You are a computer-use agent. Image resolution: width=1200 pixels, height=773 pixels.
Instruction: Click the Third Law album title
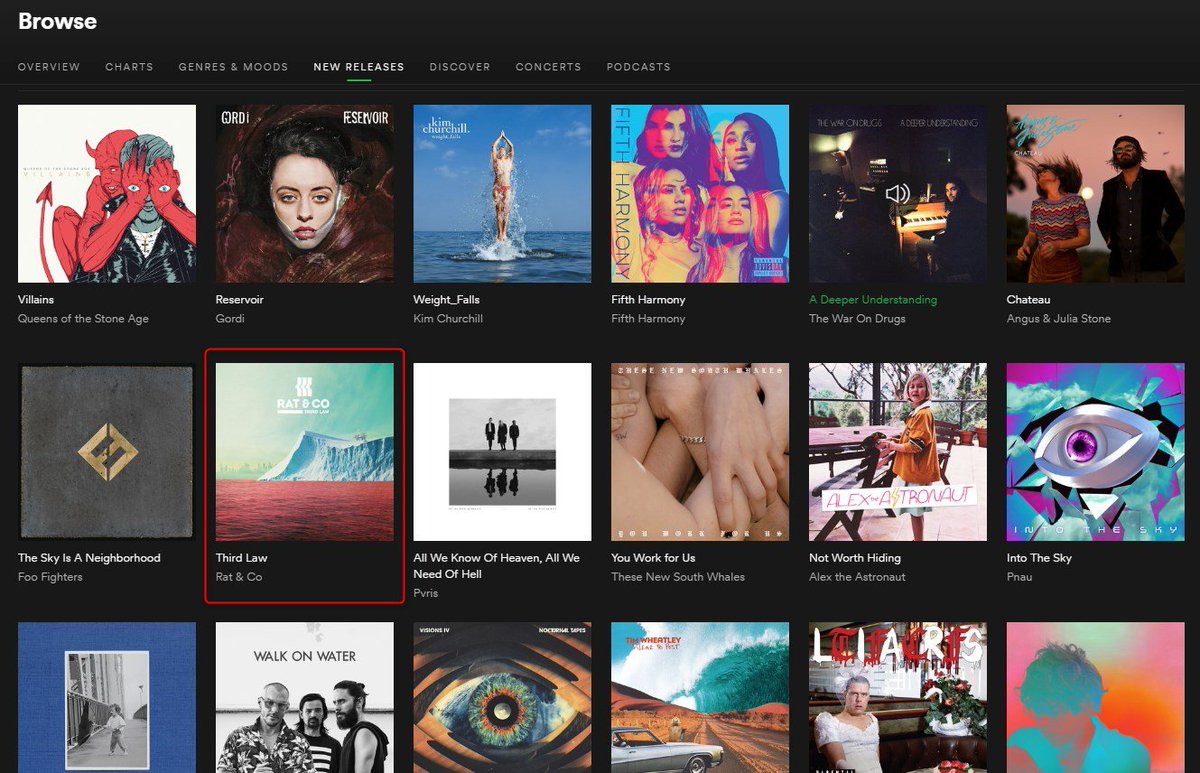click(x=242, y=558)
